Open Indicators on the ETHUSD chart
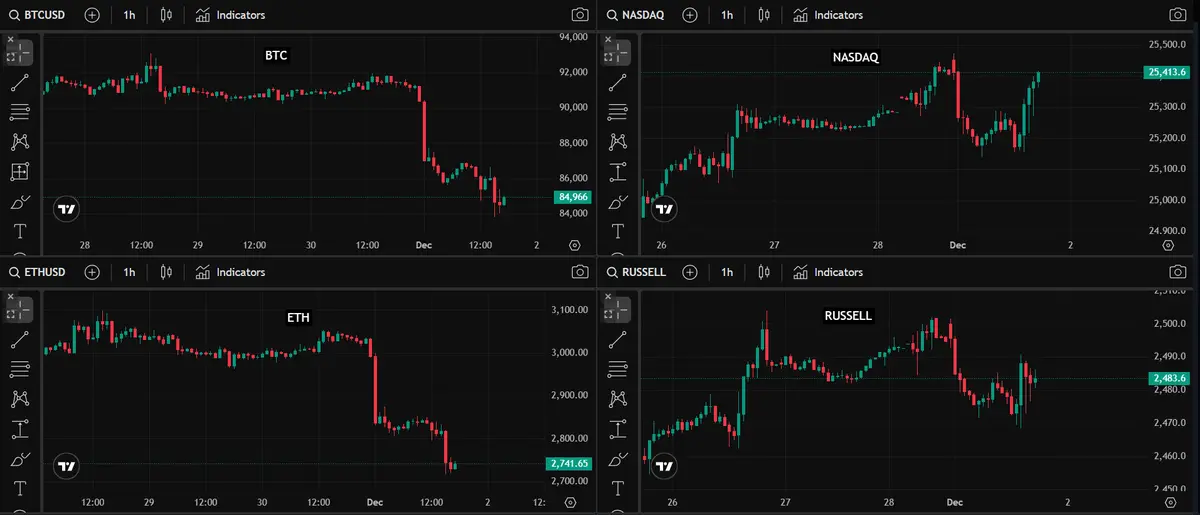Screen dimensions: 1200x515 pyautogui.click(x=231, y=272)
